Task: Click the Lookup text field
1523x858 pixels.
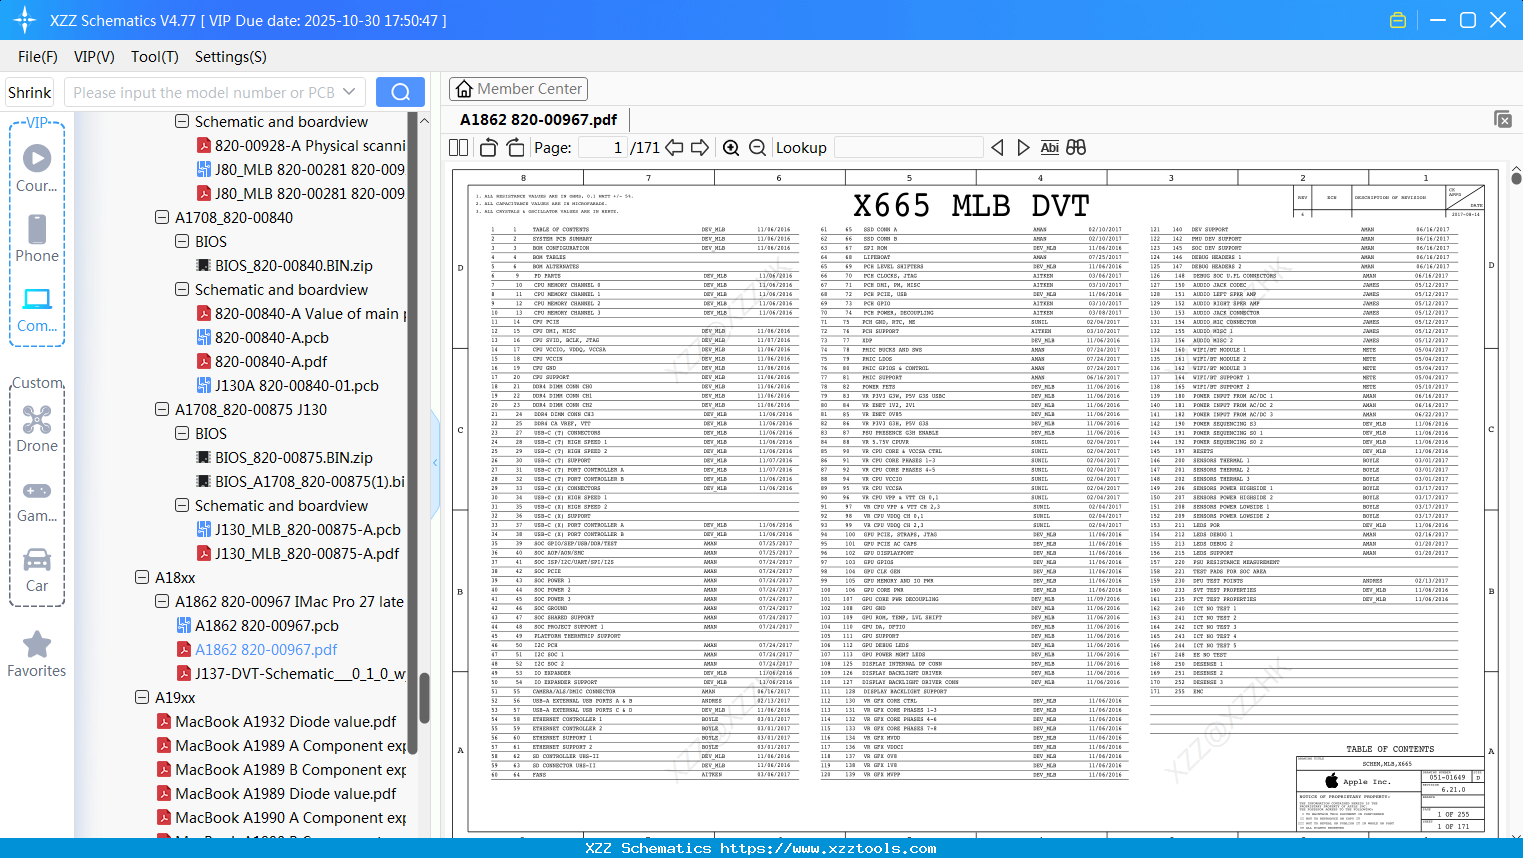Action: pyautogui.click(x=908, y=148)
